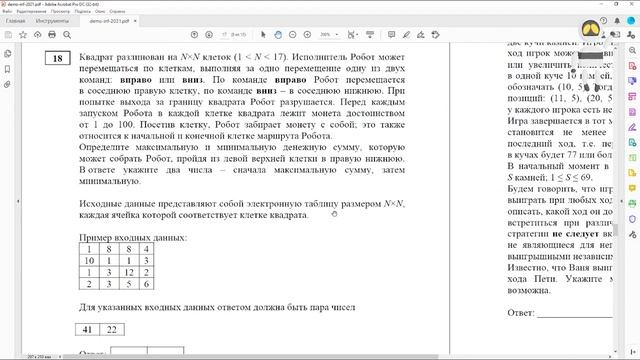
Task: Select the Highlight pen tool
Action: click(406, 35)
